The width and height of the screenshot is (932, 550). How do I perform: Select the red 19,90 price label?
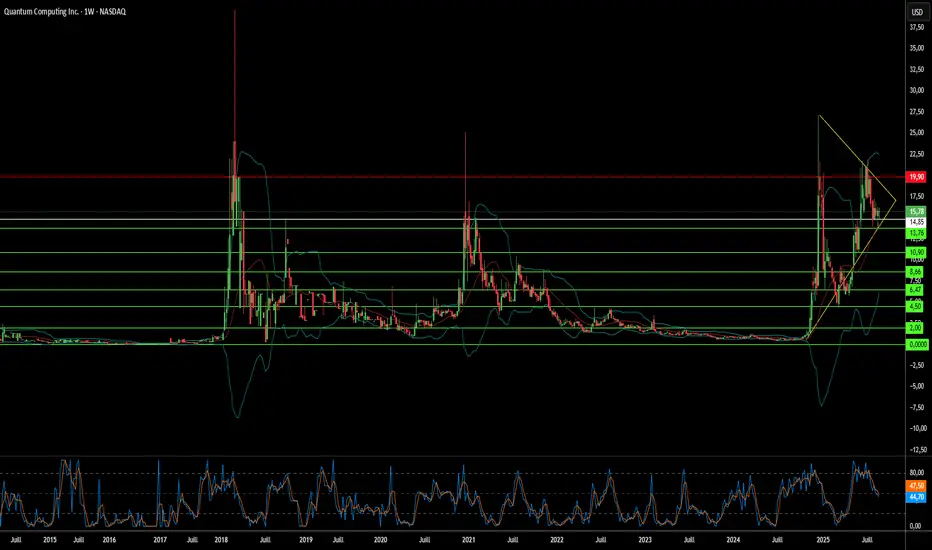pos(917,177)
